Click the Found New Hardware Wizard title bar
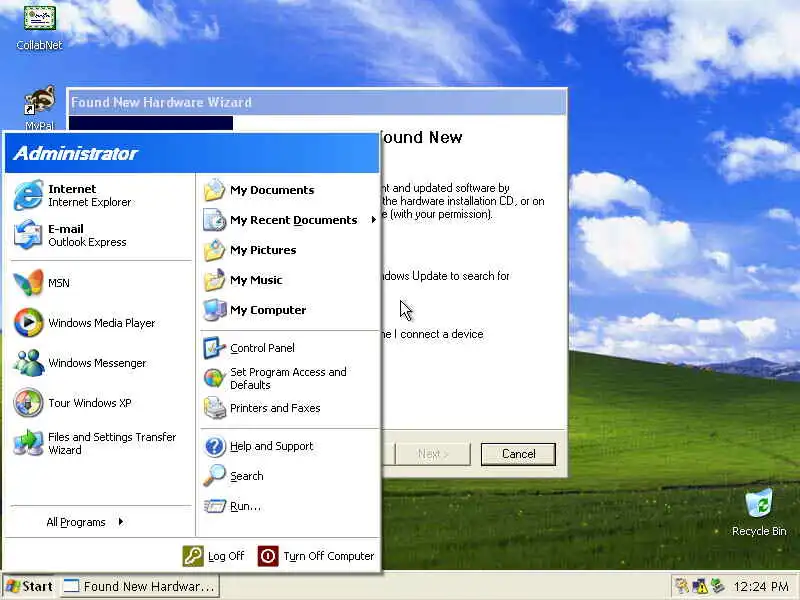The height and width of the screenshot is (600, 800). pos(317,102)
